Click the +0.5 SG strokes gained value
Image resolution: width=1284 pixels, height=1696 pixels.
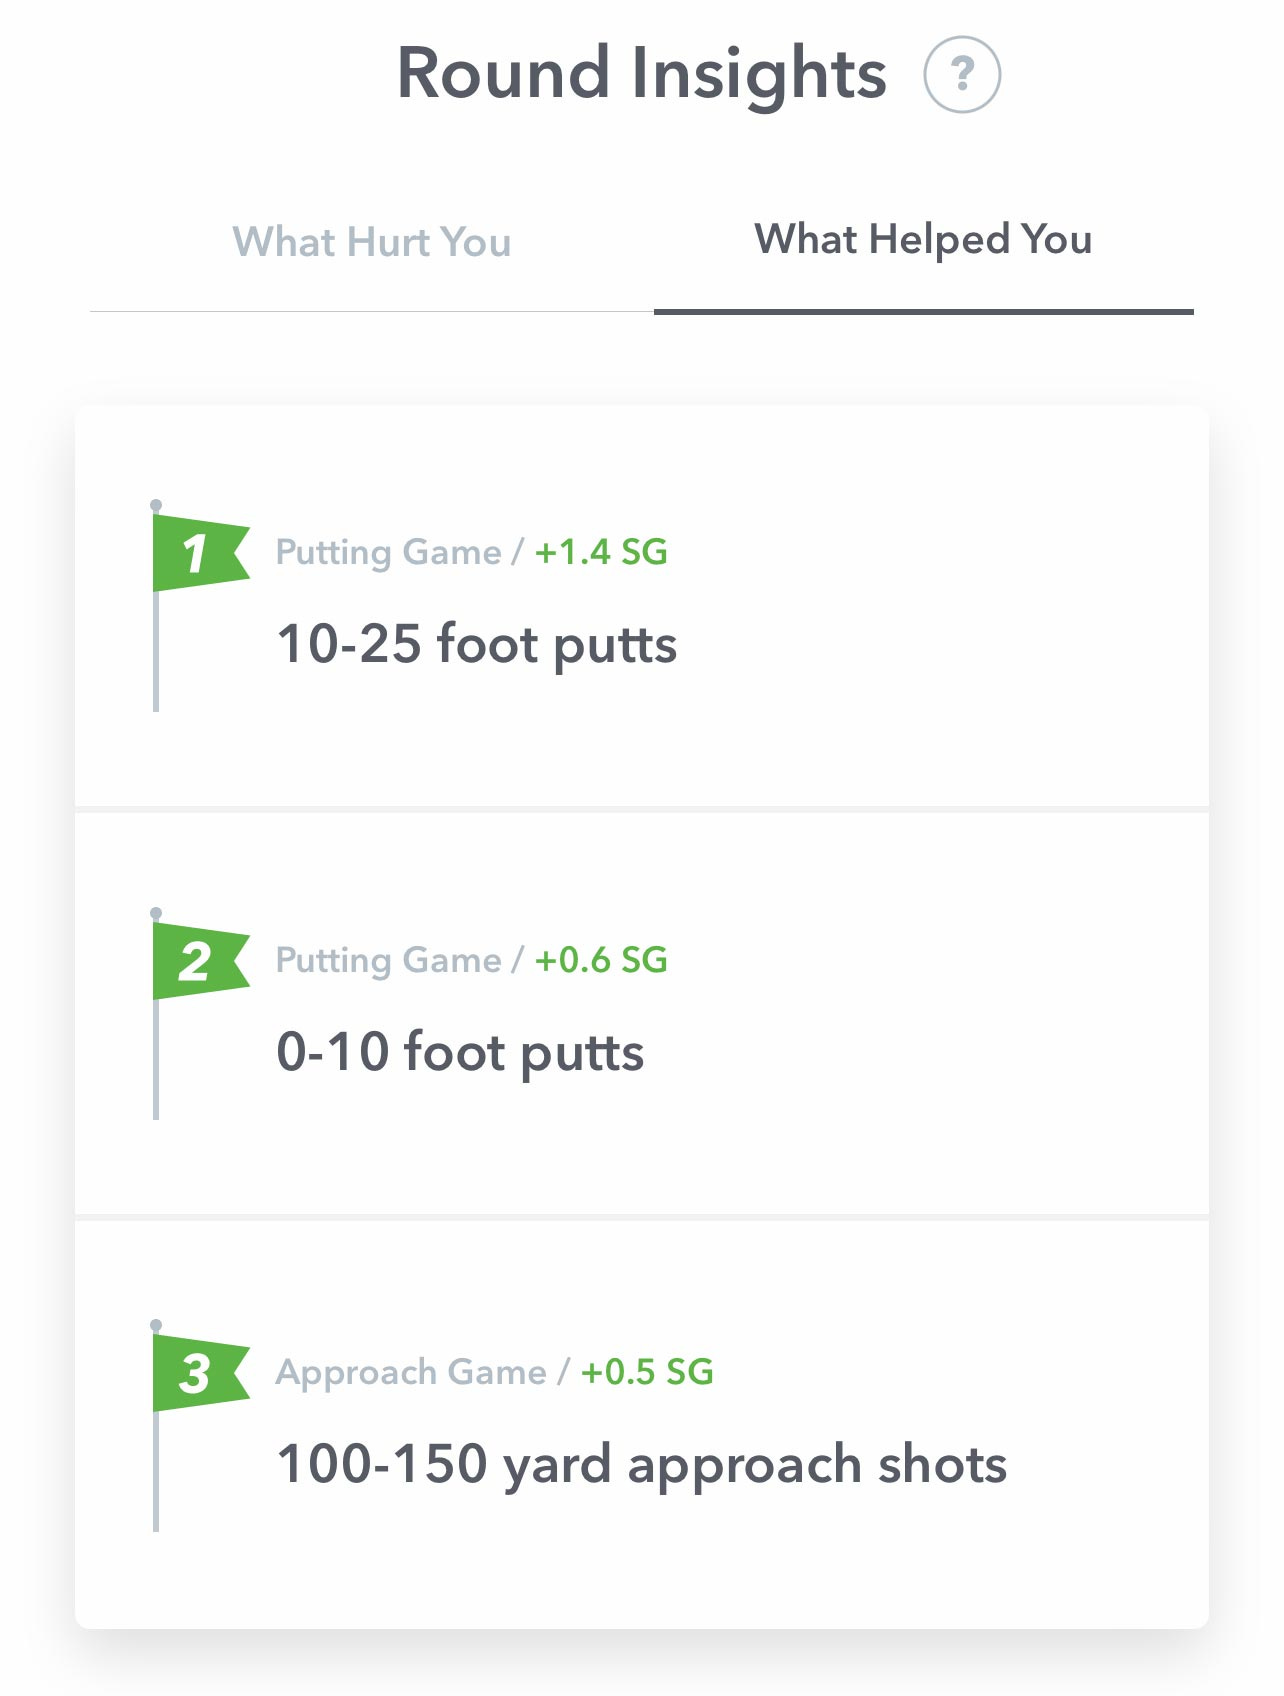(x=647, y=1372)
